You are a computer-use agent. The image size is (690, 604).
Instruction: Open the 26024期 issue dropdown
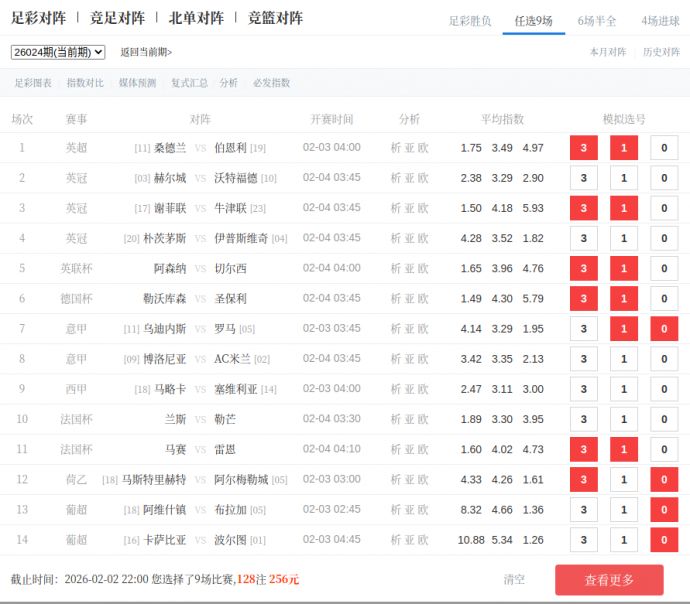point(58,52)
